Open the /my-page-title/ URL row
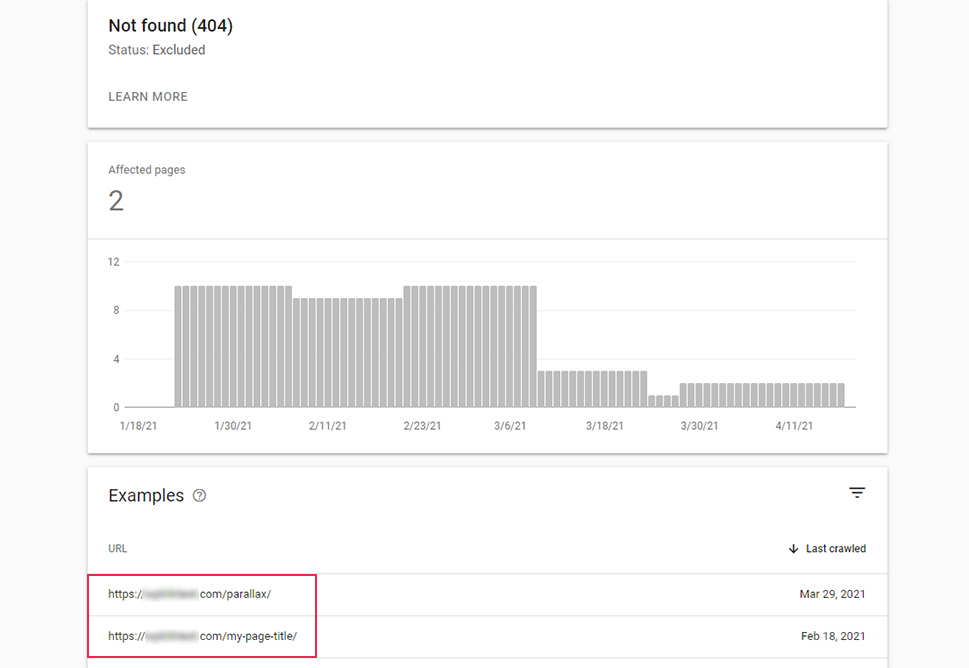 click(x=203, y=636)
